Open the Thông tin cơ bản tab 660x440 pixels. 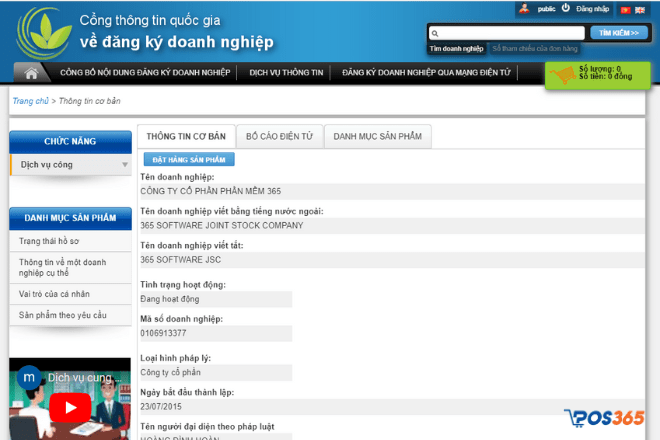click(x=186, y=136)
